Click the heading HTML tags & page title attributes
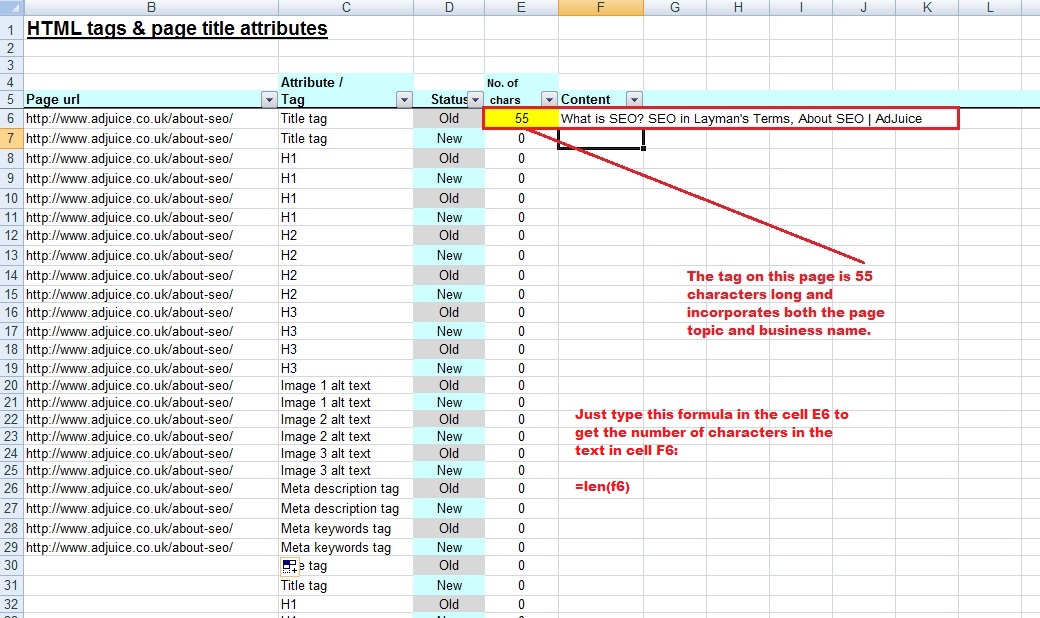The width and height of the screenshot is (1040, 618). pyautogui.click(x=175, y=28)
